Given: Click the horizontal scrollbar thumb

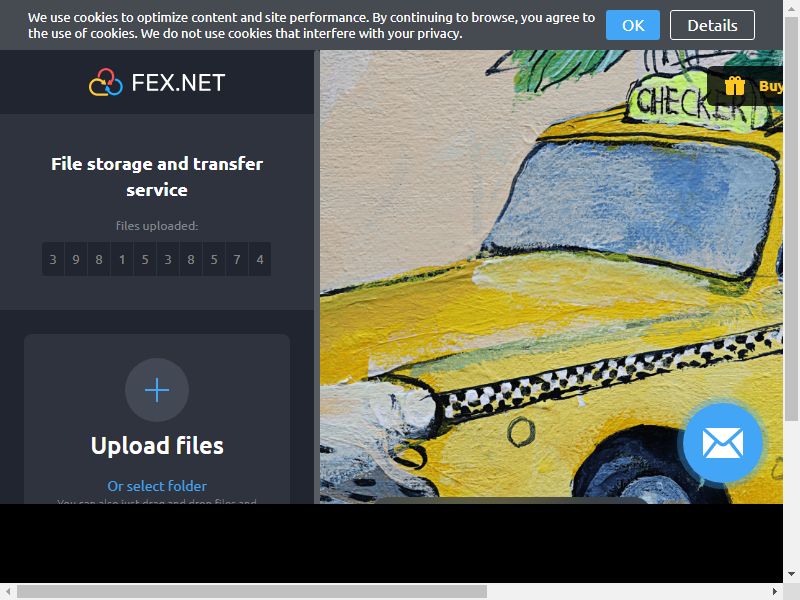Looking at the screenshot, I should (252, 592).
